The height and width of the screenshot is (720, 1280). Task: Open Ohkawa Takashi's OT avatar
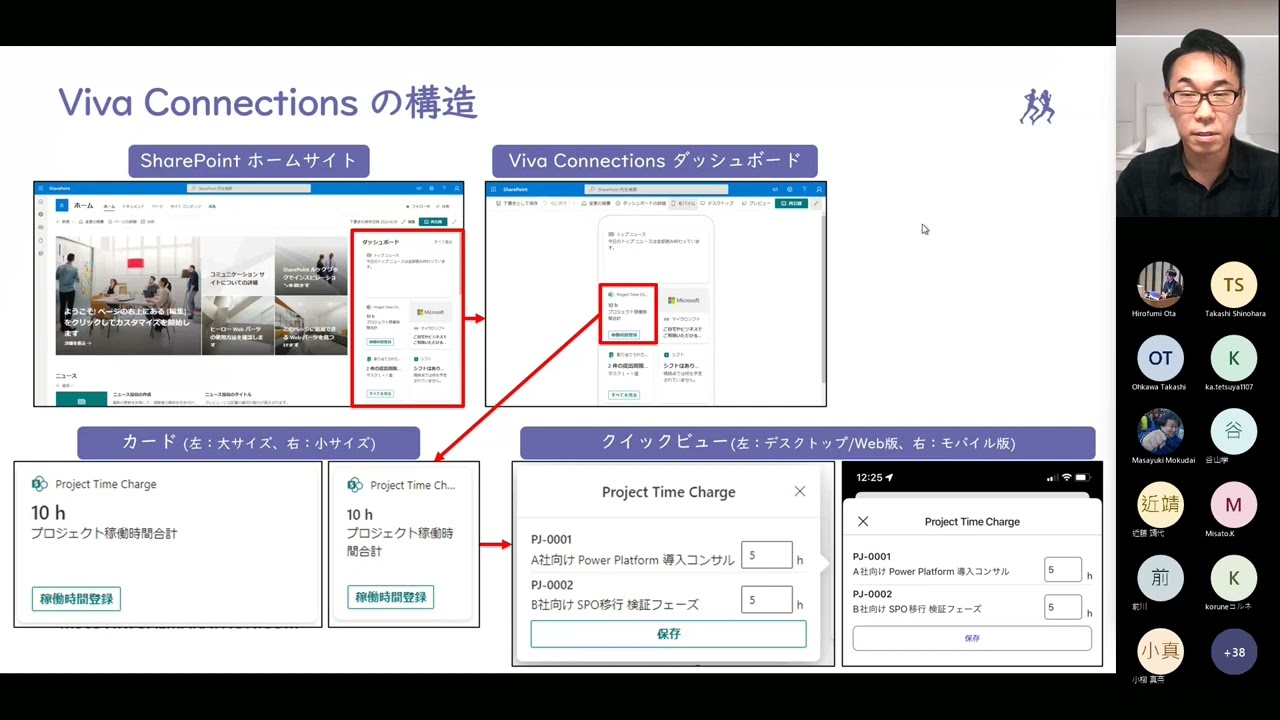coord(1160,358)
